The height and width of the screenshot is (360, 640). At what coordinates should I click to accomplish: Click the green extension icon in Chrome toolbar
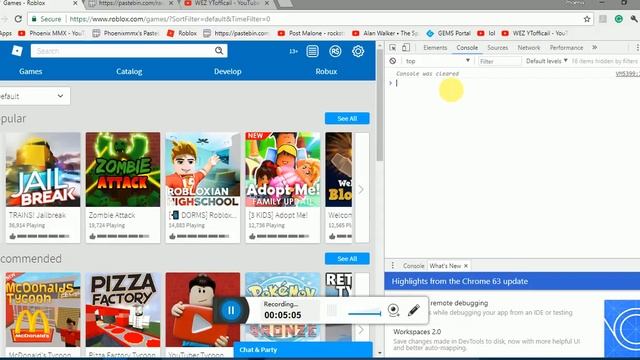[x=619, y=19]
